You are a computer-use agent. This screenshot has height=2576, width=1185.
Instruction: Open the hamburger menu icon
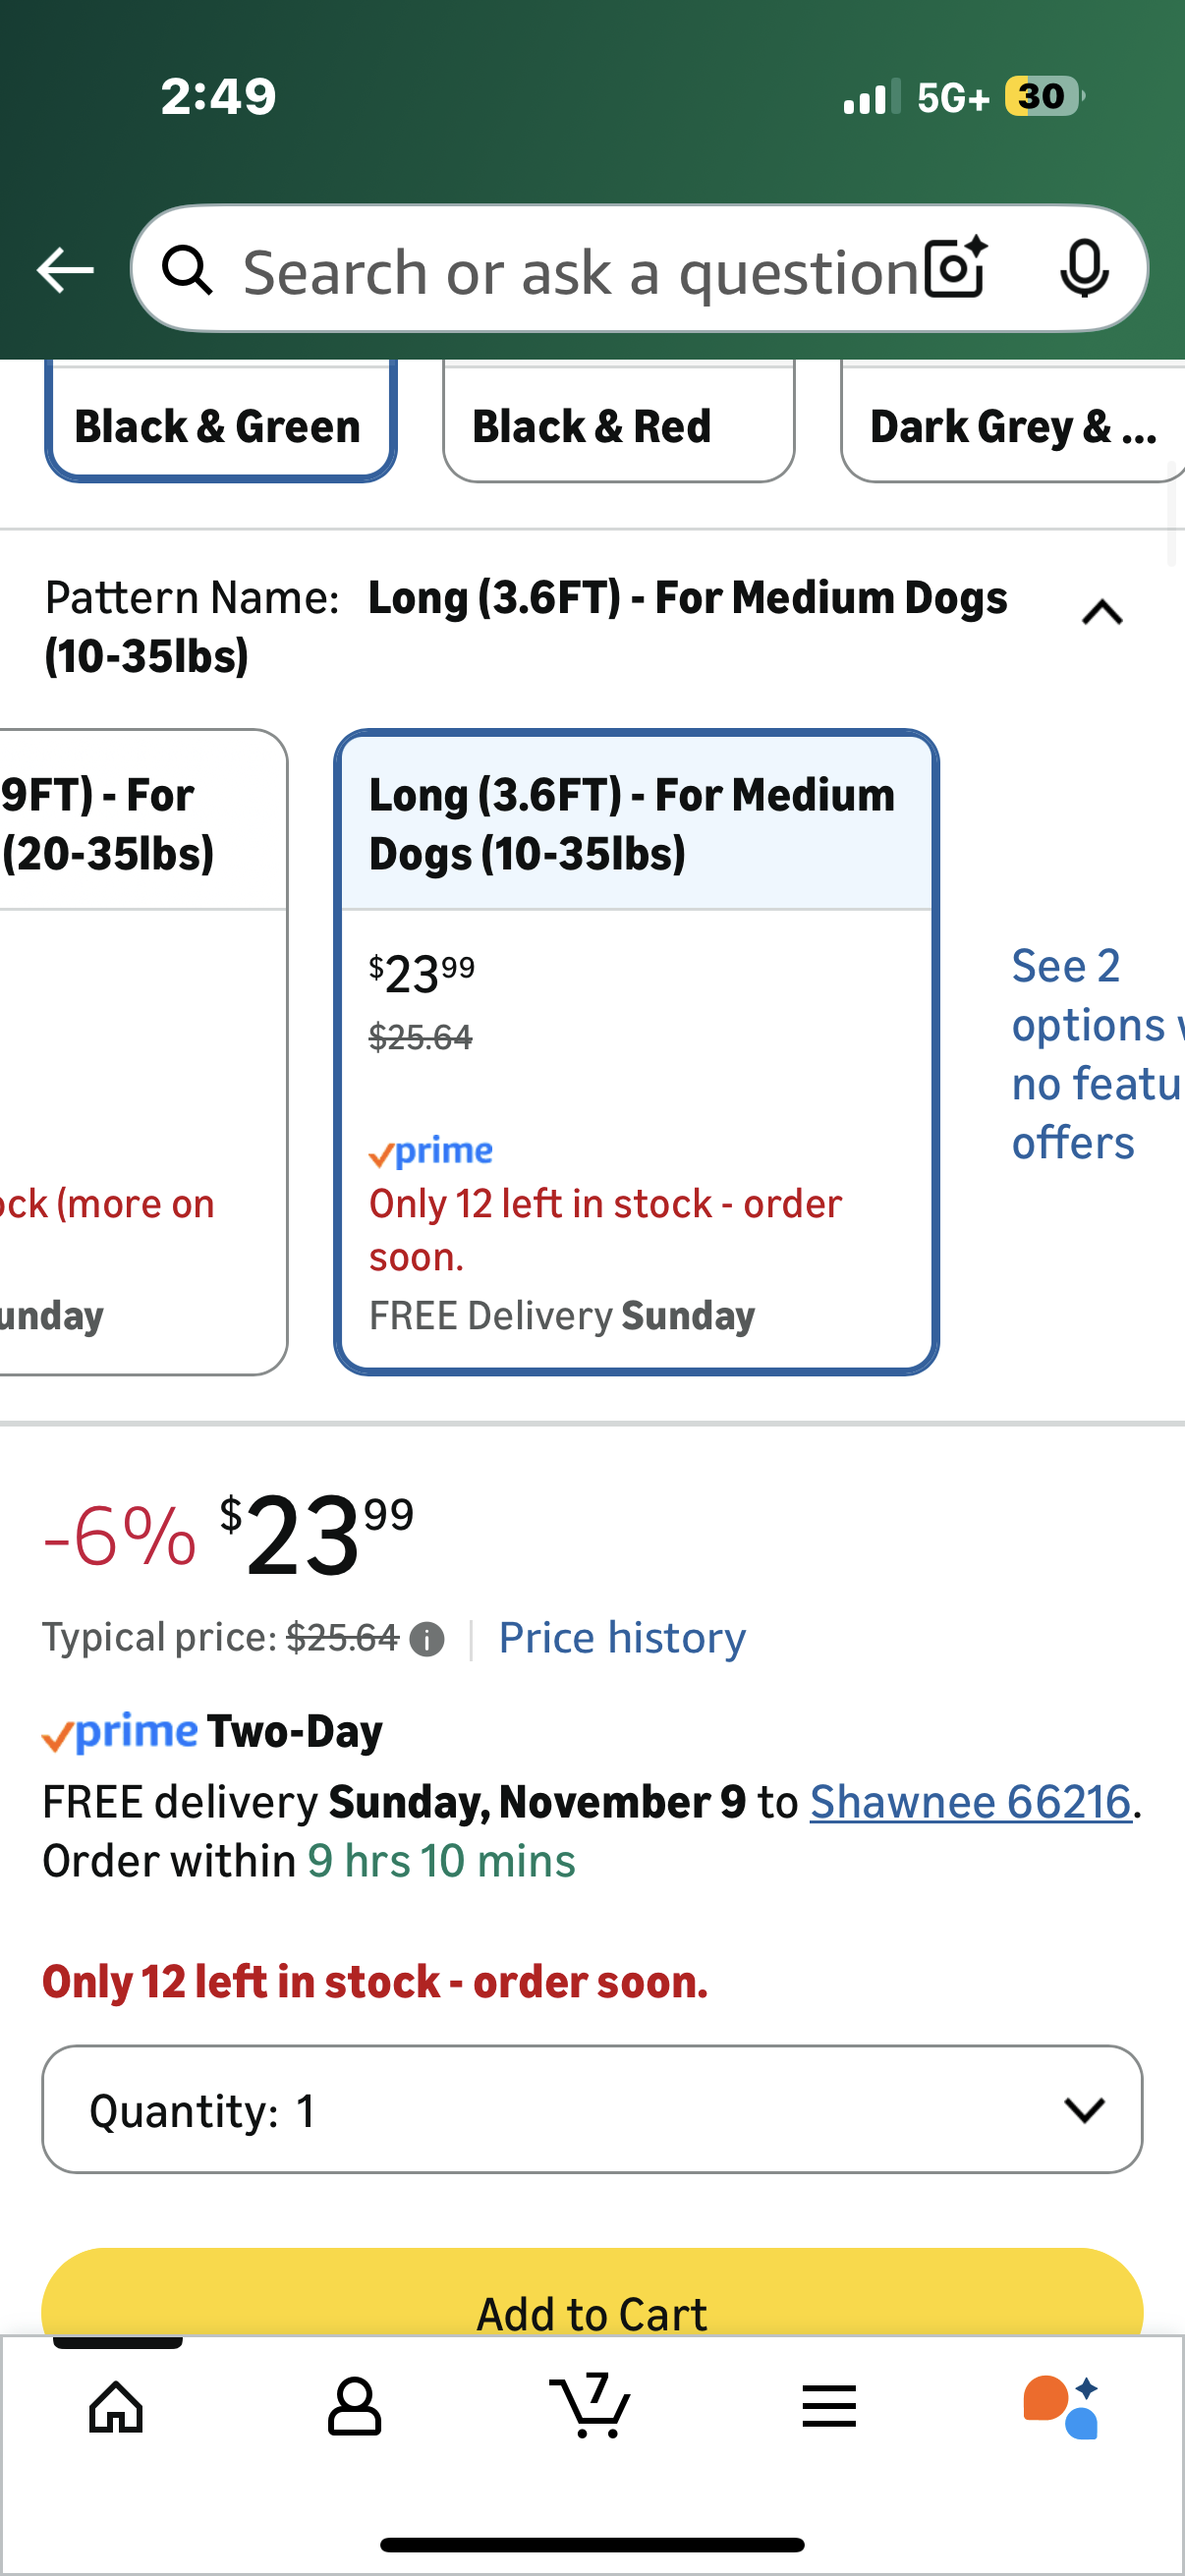click(829, 2406)
